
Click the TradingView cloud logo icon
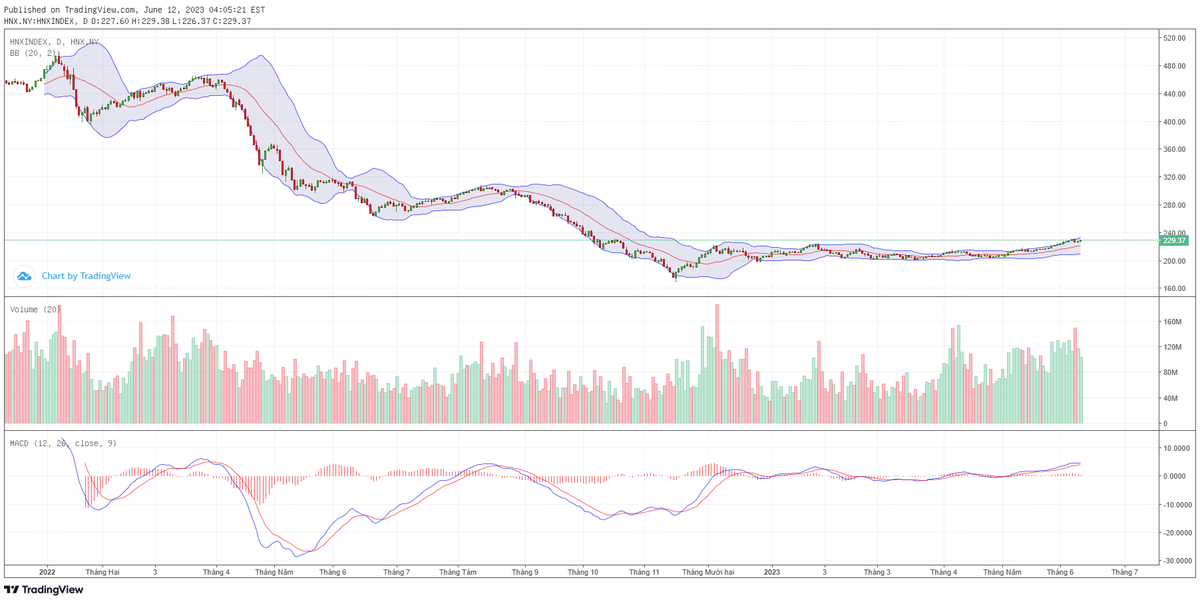[24, 273]
